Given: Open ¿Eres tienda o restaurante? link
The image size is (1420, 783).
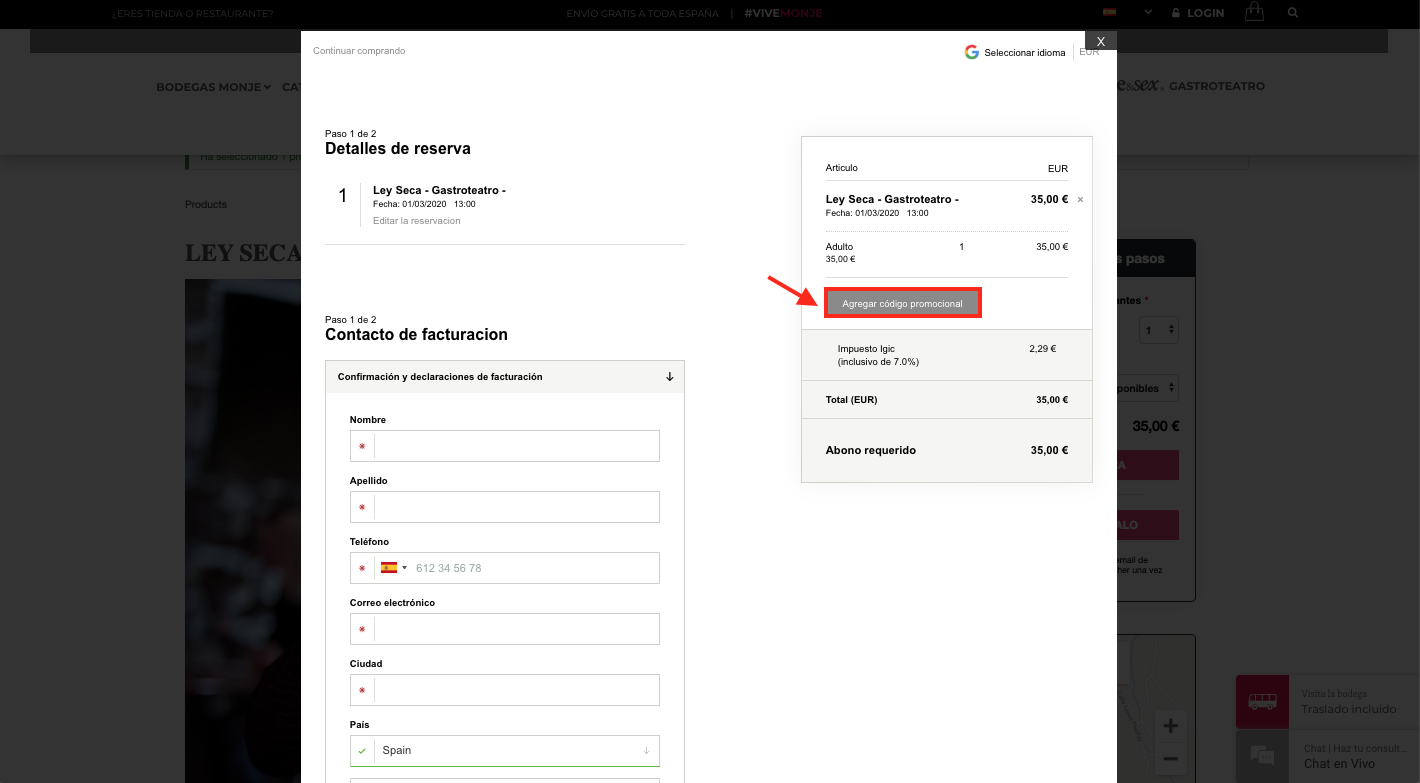Looking at the screenshot, I should 192,14.
